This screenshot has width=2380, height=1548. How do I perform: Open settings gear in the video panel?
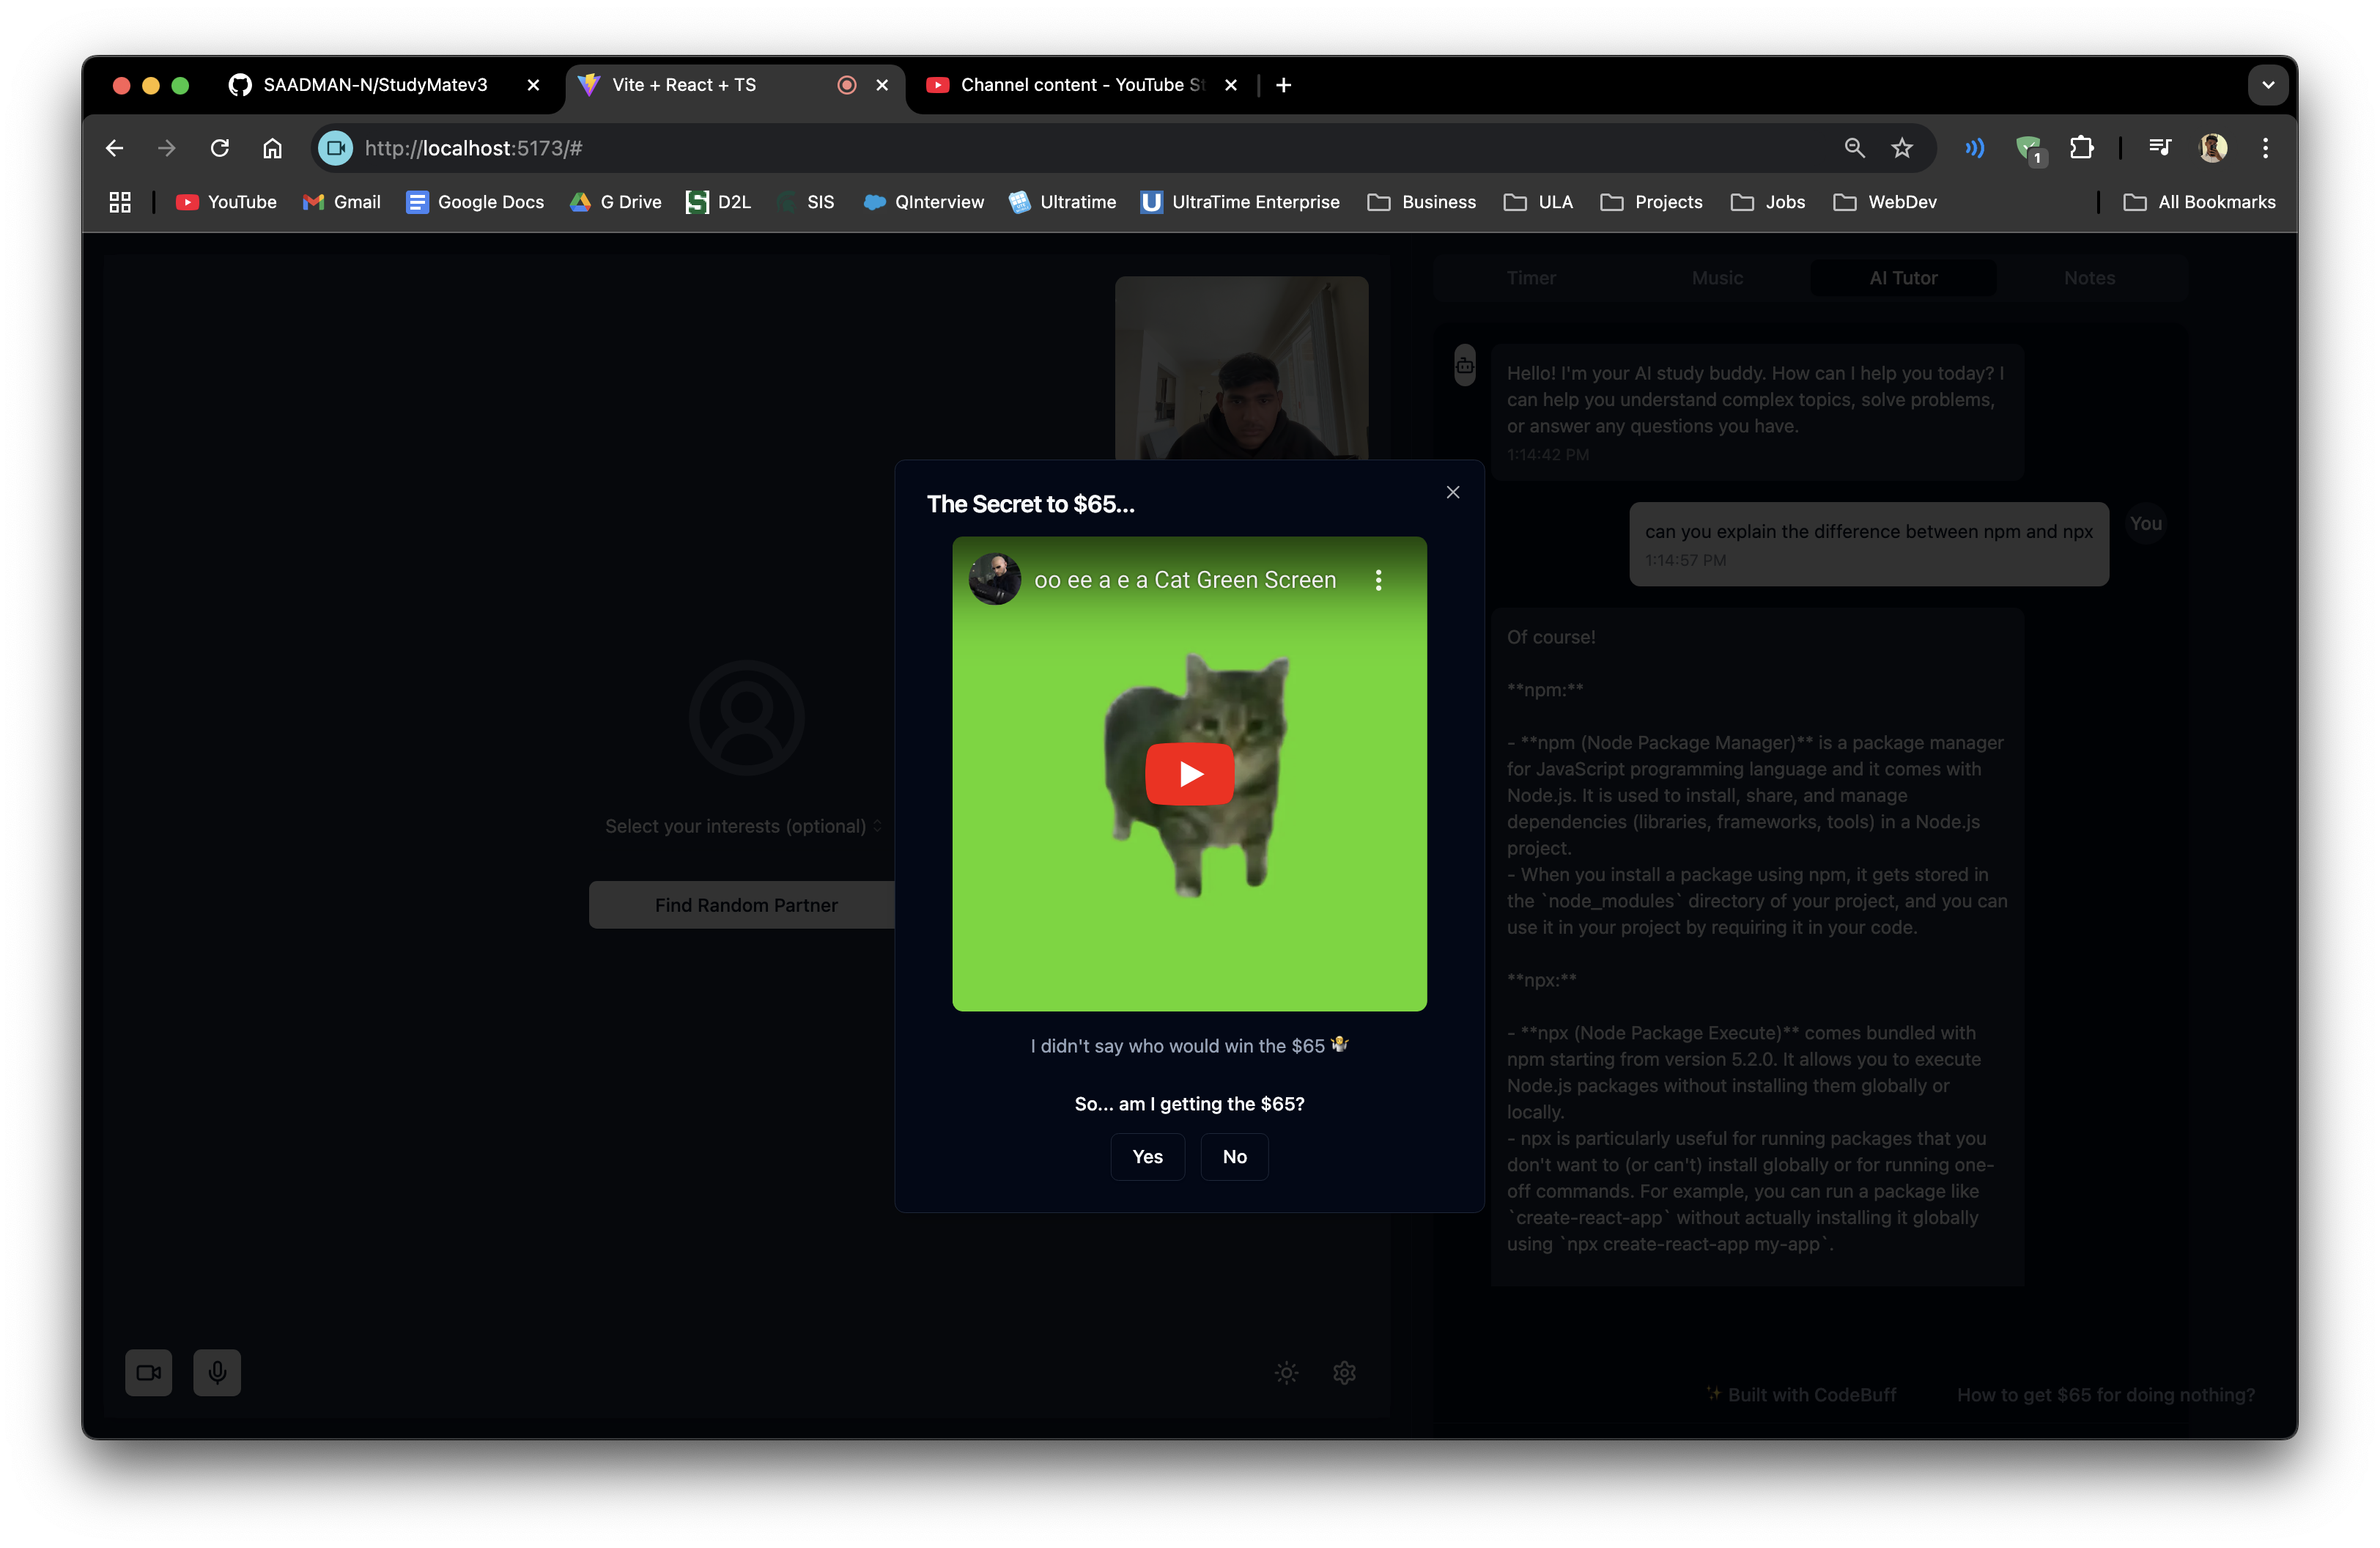1344,1372
